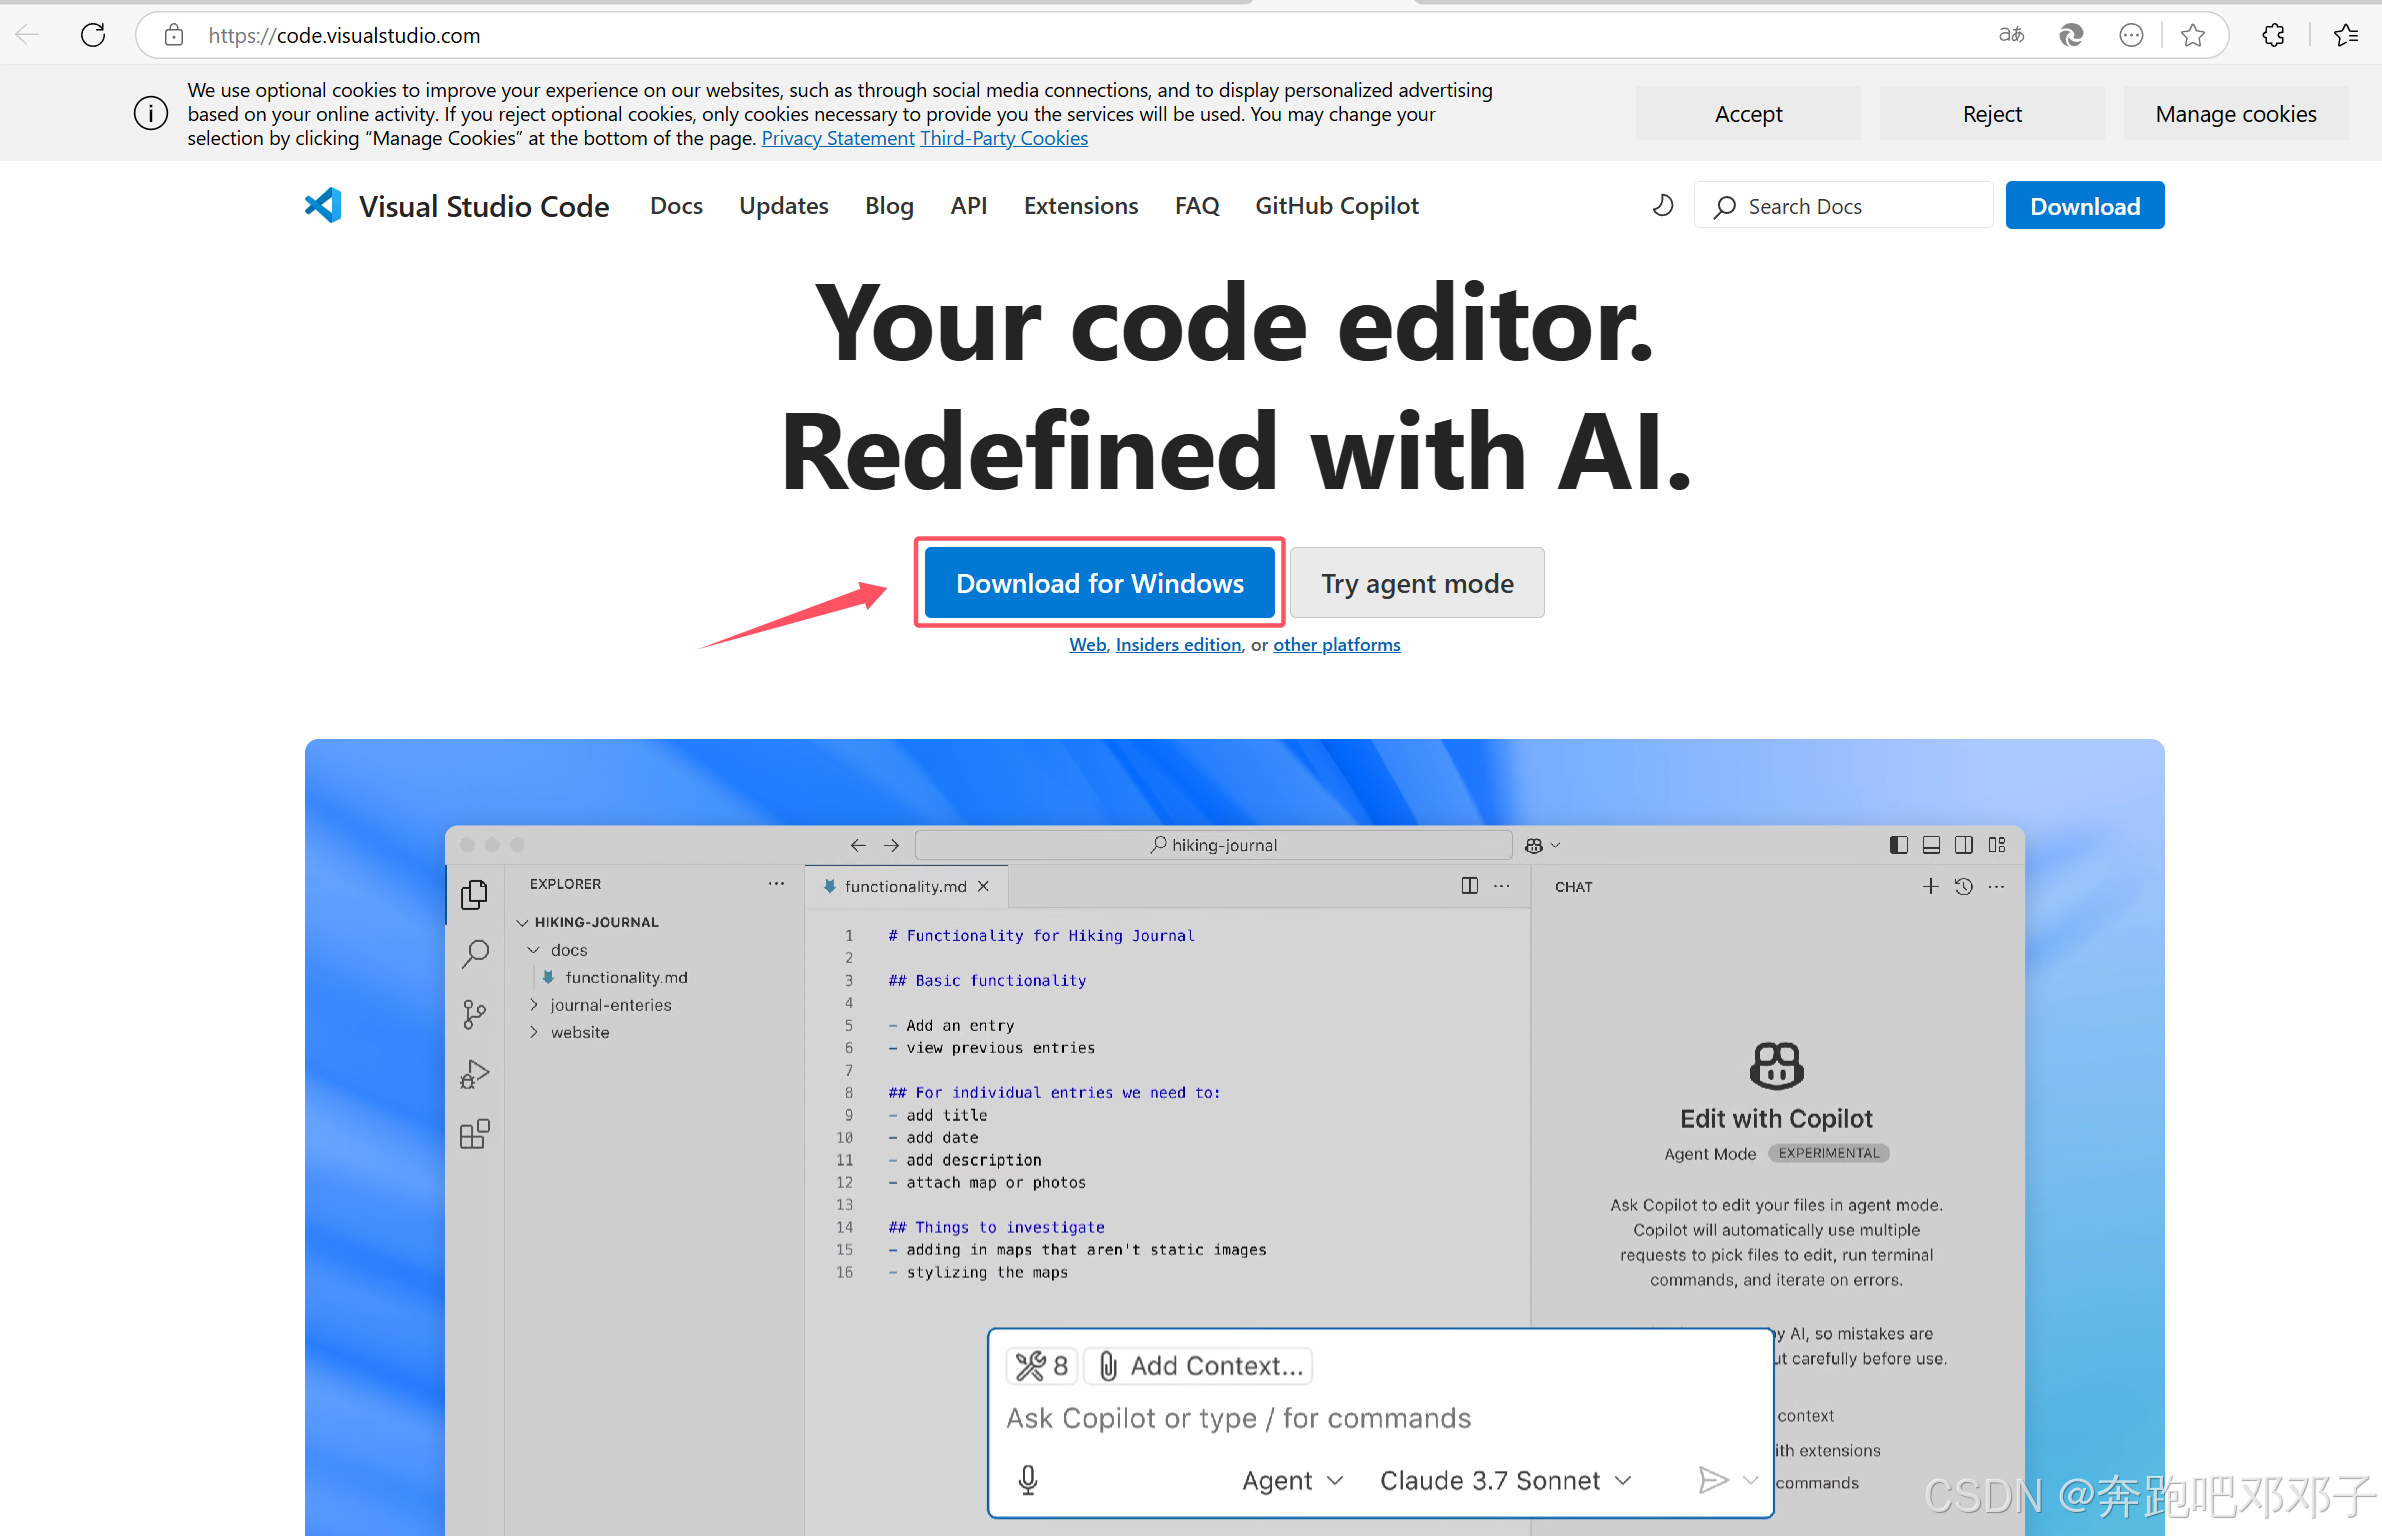The width and height of the screenshot is (2382, 1536).
Task: Open the Extensions menu item
Action: [x=1081, y=206]
